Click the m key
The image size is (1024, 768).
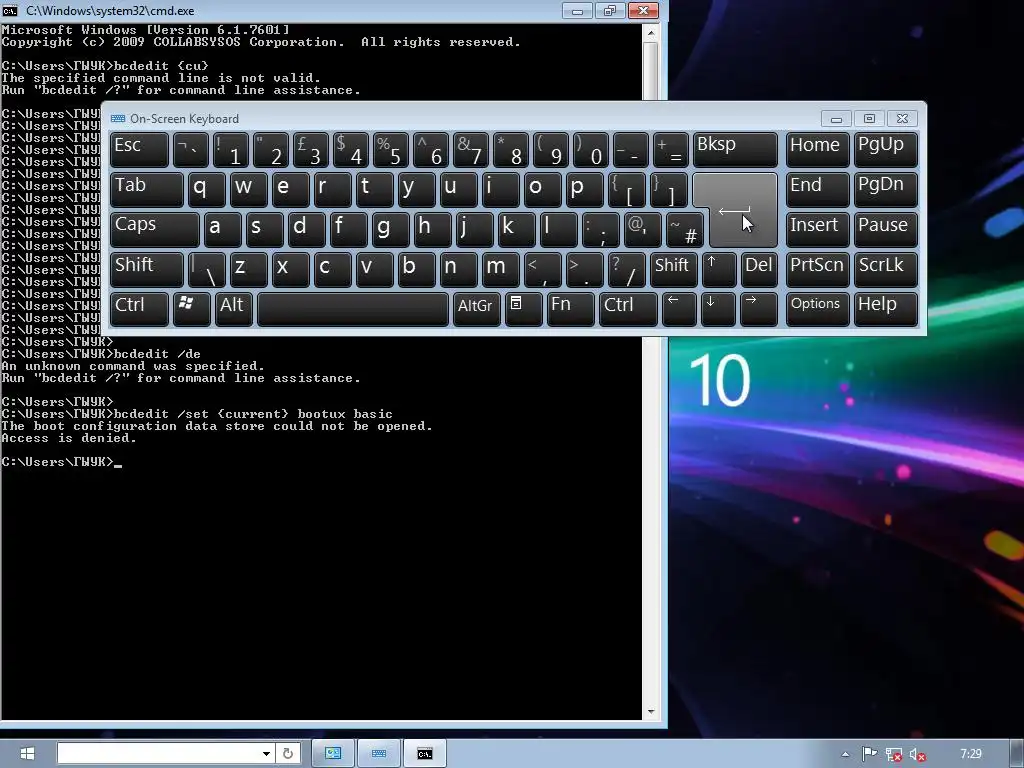(500, 270)
